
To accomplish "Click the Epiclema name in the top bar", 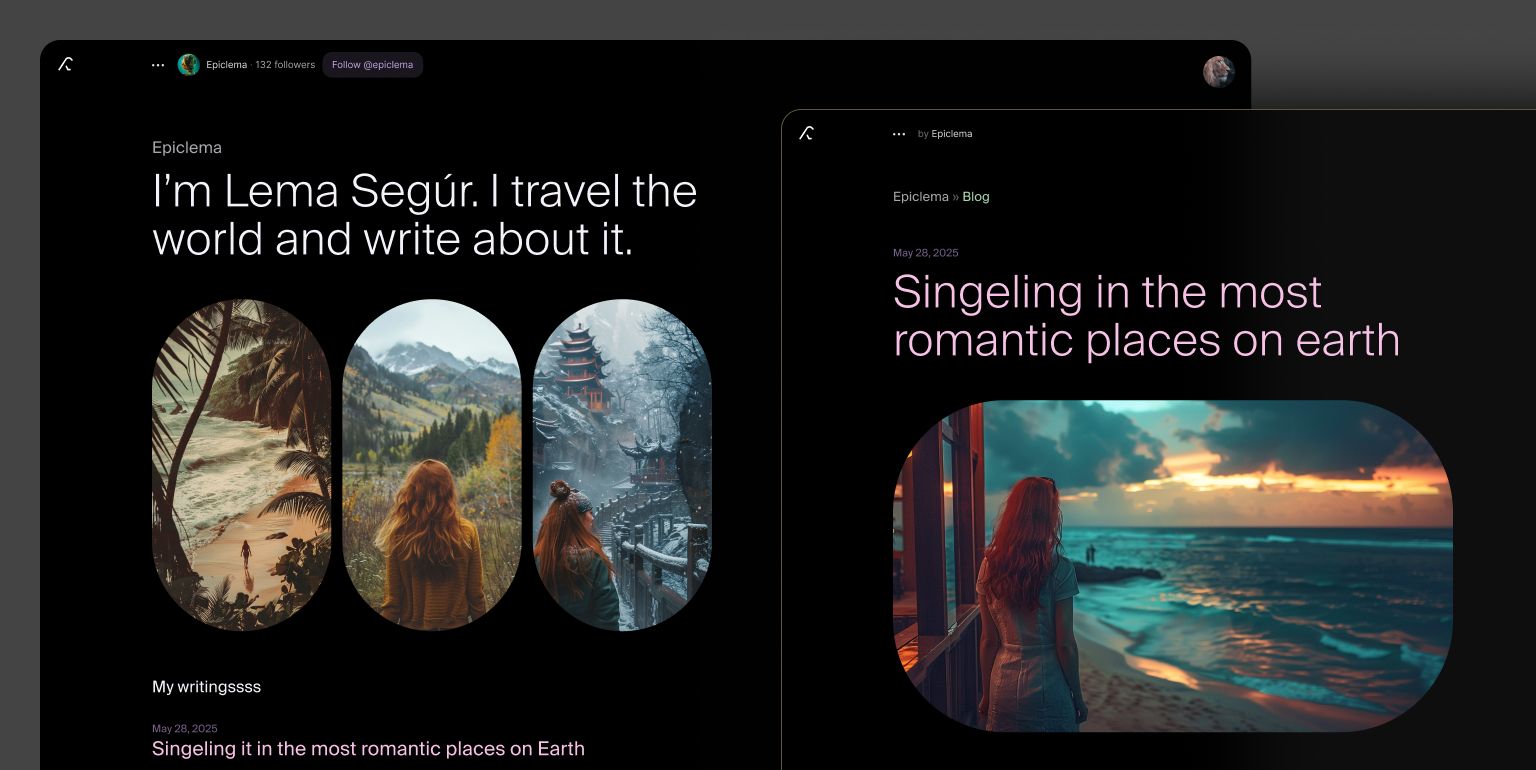I will pyautogui.click(x=226, y=65).
